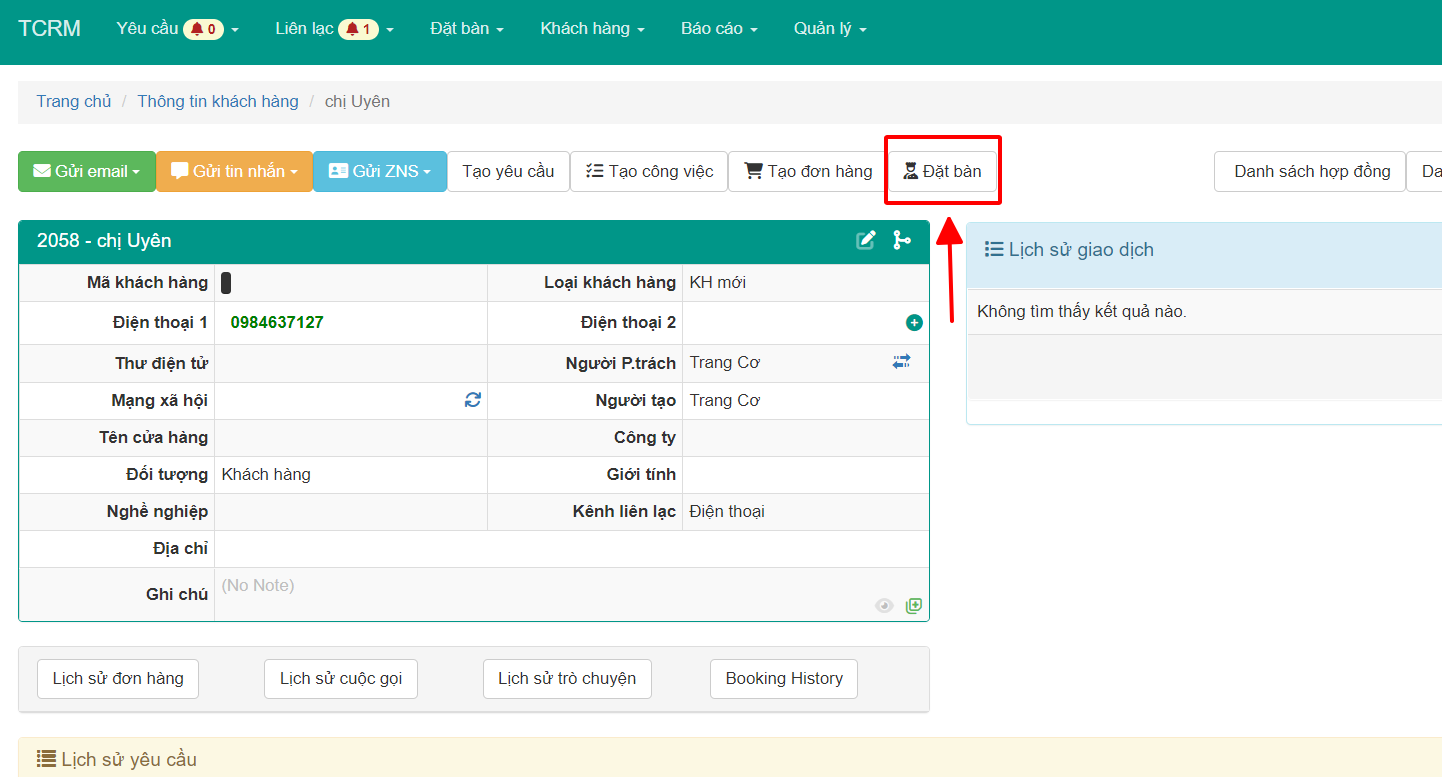Go to Thông tin khách hàng breadcrumb

218,101
